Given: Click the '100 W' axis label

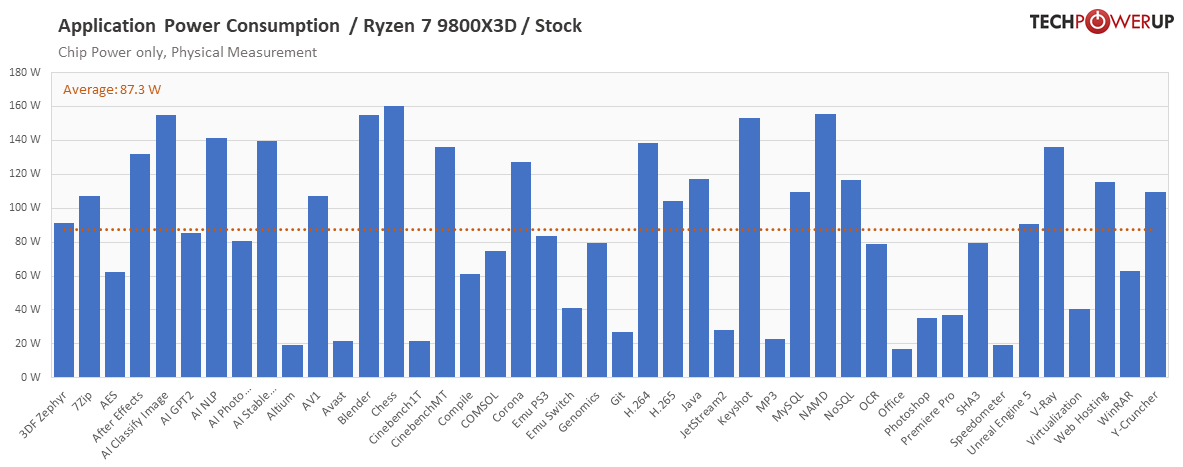Looking at the screenshot, I should click(x=25, y=208).
